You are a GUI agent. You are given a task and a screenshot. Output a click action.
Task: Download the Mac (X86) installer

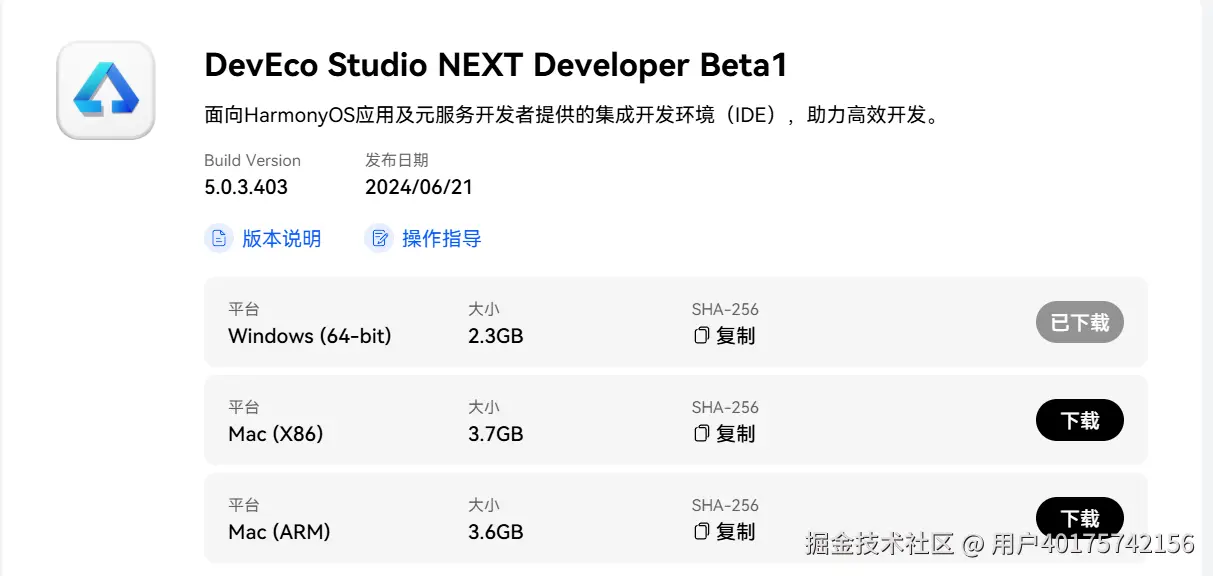coord(1079,420)
